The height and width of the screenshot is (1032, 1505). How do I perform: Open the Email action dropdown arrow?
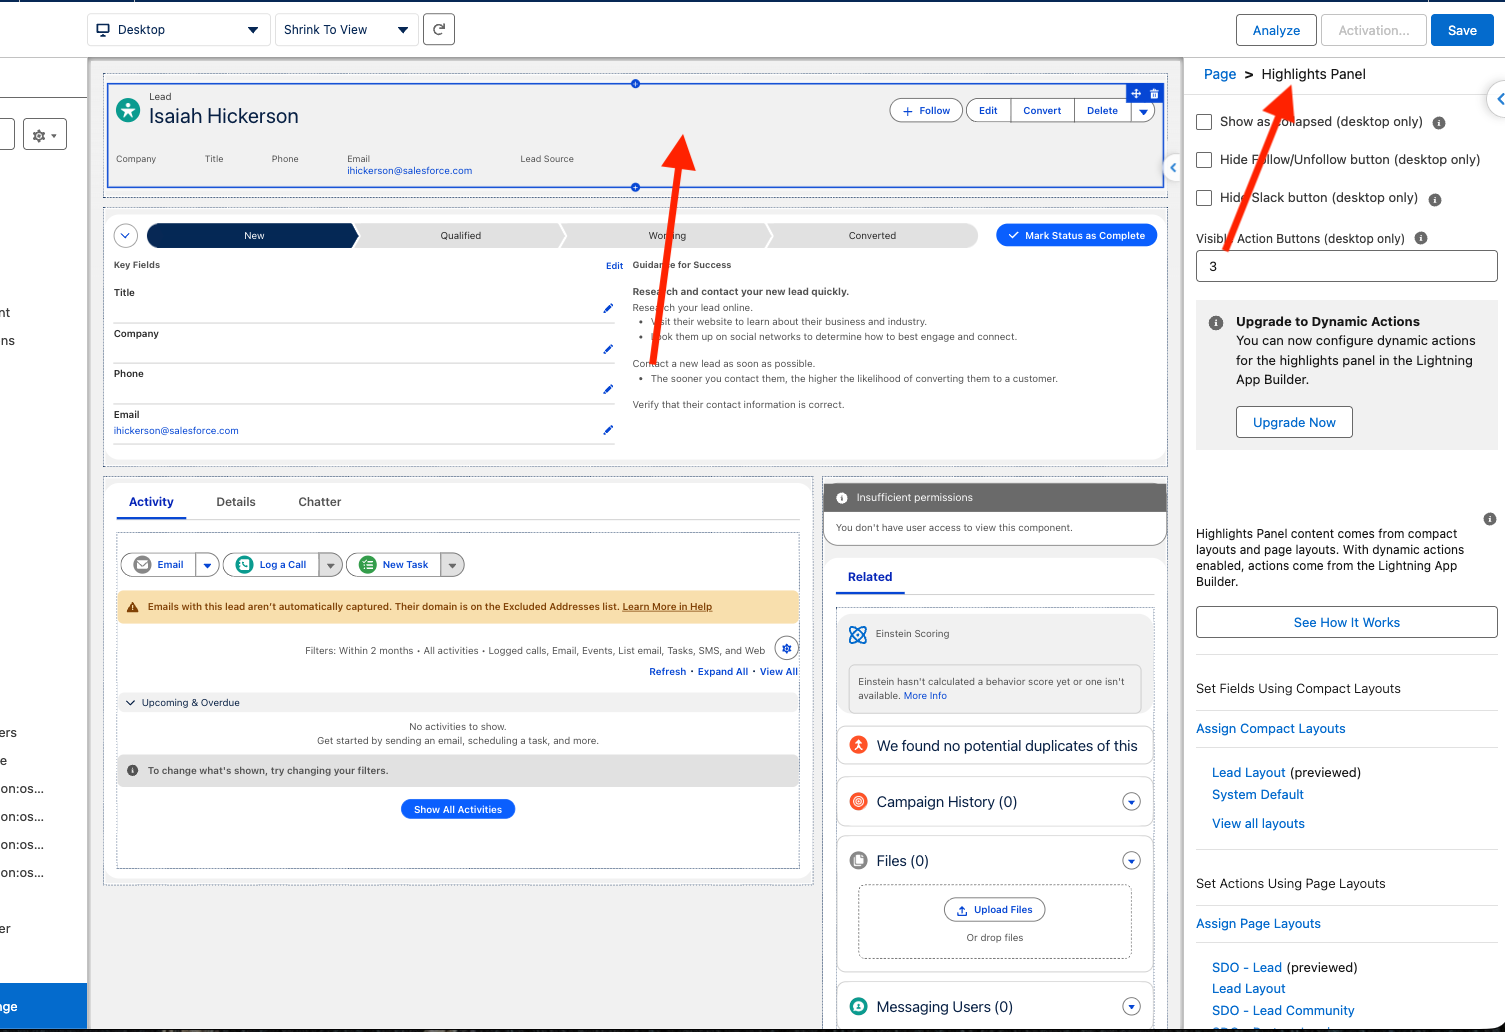(x=207, y=565)
